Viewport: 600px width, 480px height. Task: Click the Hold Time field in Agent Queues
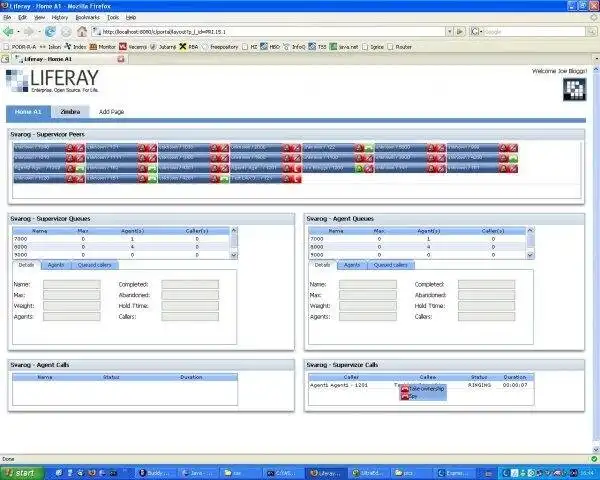(486, 306)
